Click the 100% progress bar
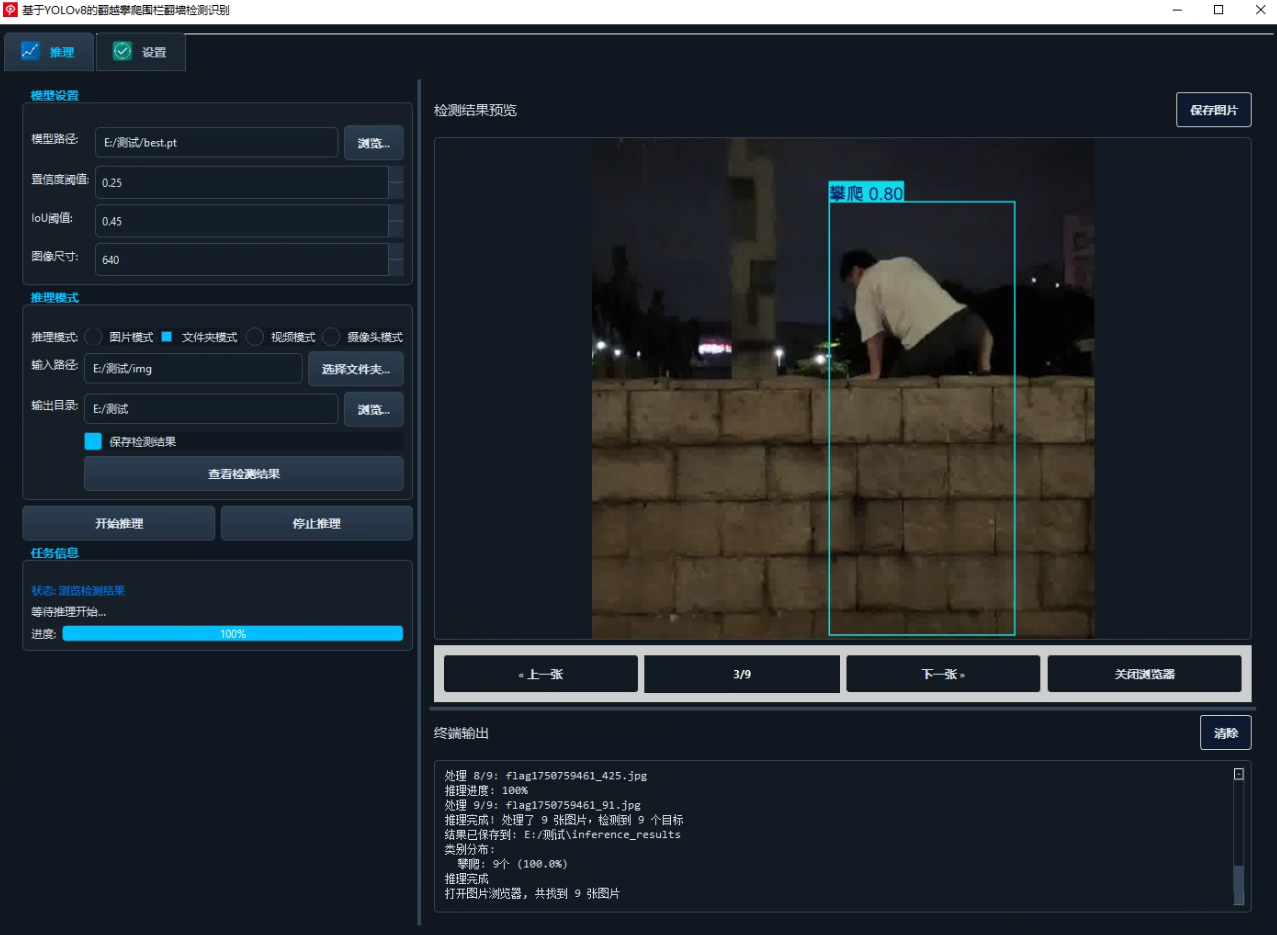Image resolution: width=1277 pixels, height=935 pixels. pos(233,633)
